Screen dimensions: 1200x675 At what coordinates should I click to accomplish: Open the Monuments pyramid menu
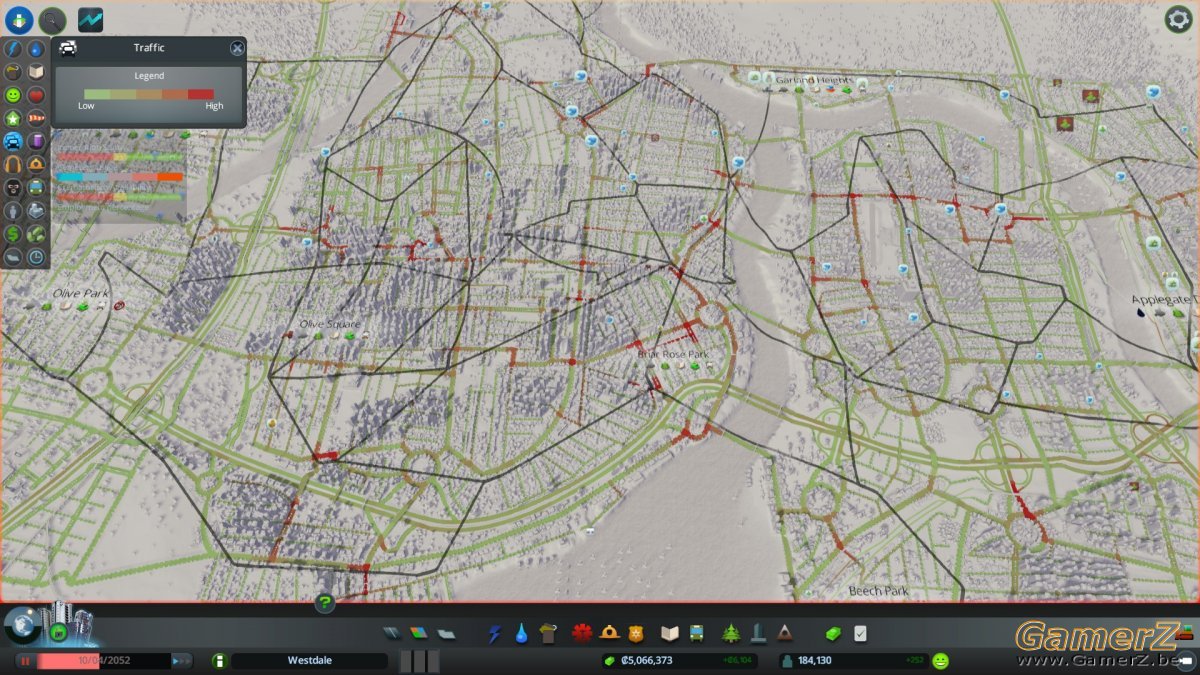785,633
